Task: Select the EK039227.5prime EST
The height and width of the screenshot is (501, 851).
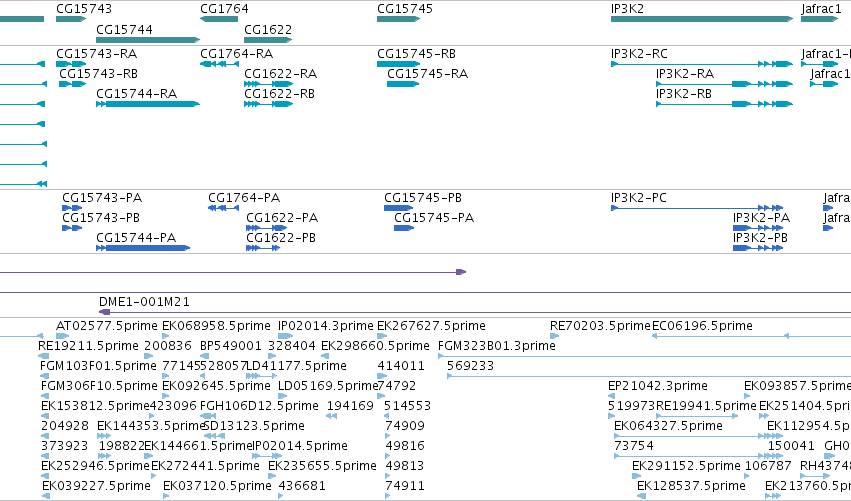Action: [x=46, y=496]
